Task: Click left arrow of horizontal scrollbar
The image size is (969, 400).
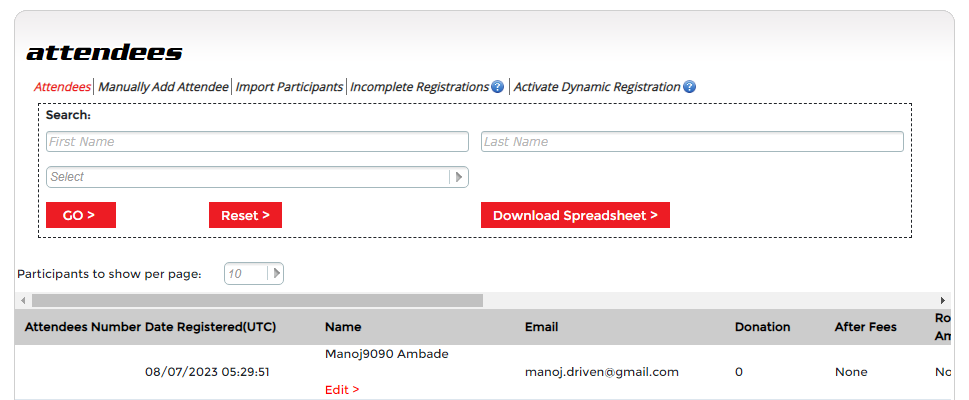Action: (x=23, y=300)
